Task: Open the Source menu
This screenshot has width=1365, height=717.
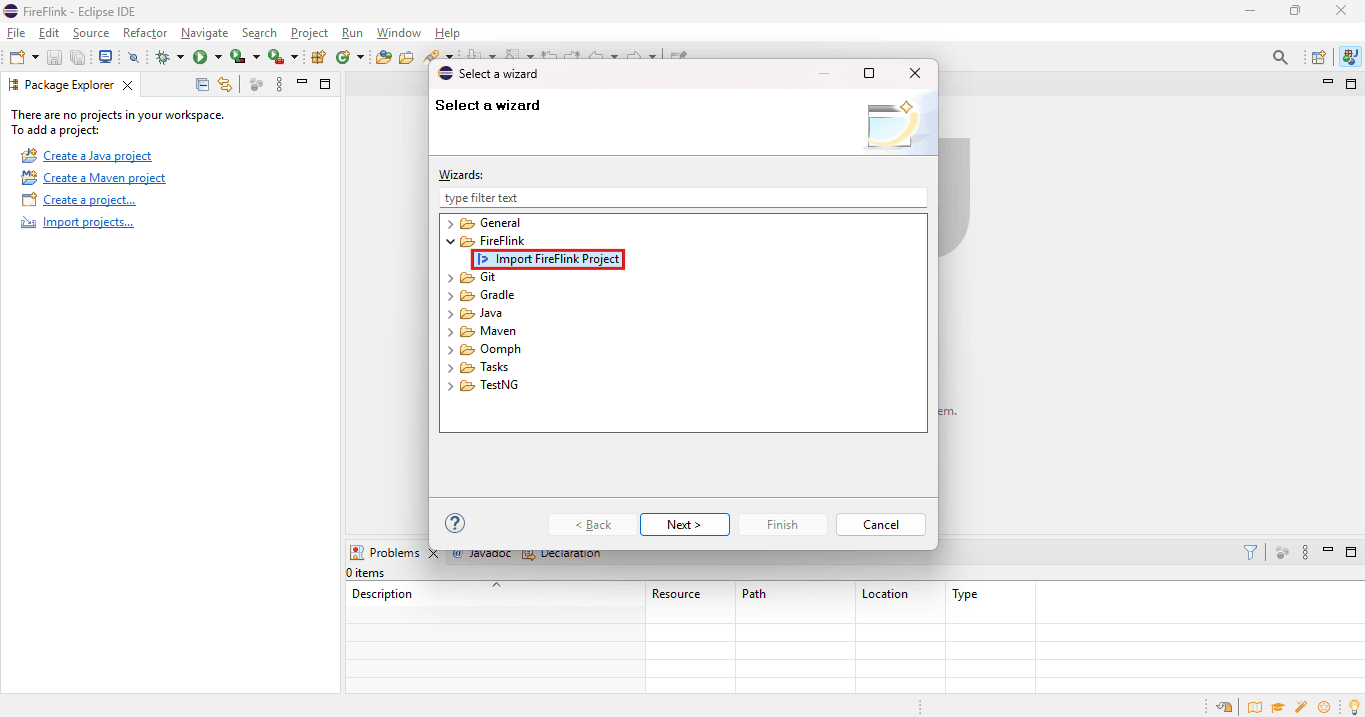Action: click(91, 33)
